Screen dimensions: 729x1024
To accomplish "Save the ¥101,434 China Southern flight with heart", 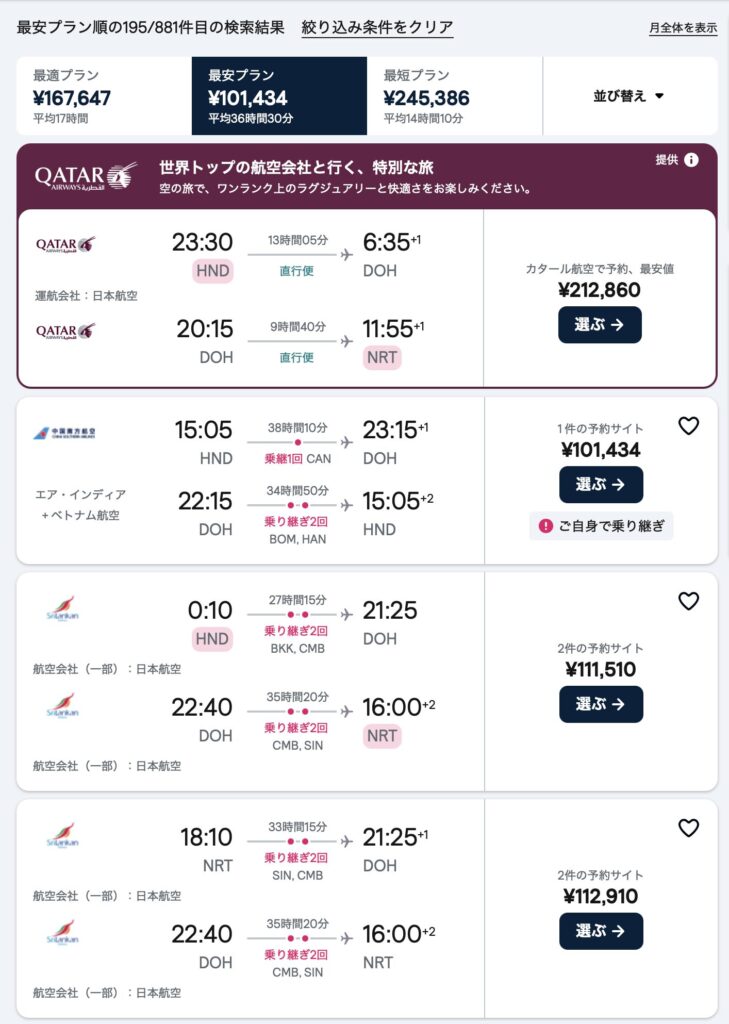I will (x=688, y=426).
